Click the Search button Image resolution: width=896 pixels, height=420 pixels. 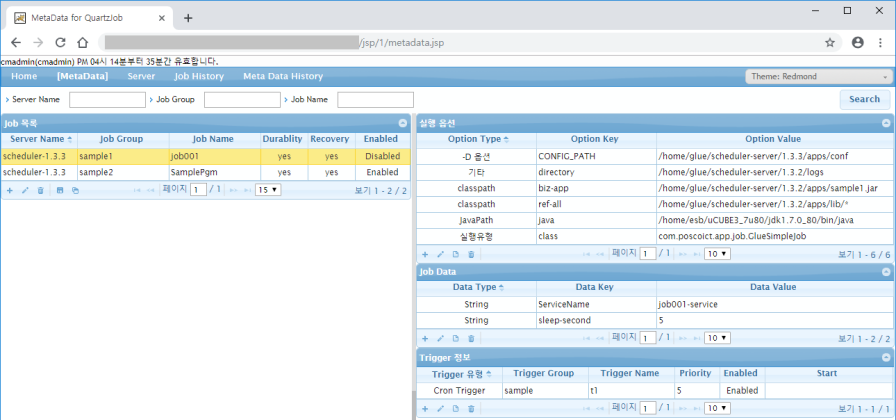(x=864, y=99)
